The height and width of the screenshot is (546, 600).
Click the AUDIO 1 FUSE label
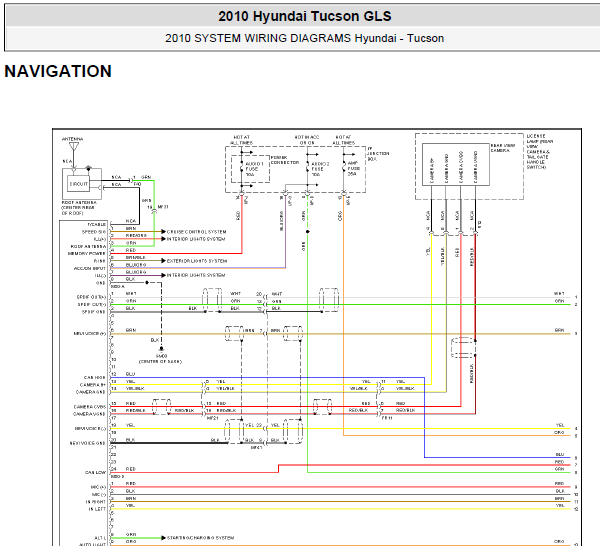[x=254, y=169]
